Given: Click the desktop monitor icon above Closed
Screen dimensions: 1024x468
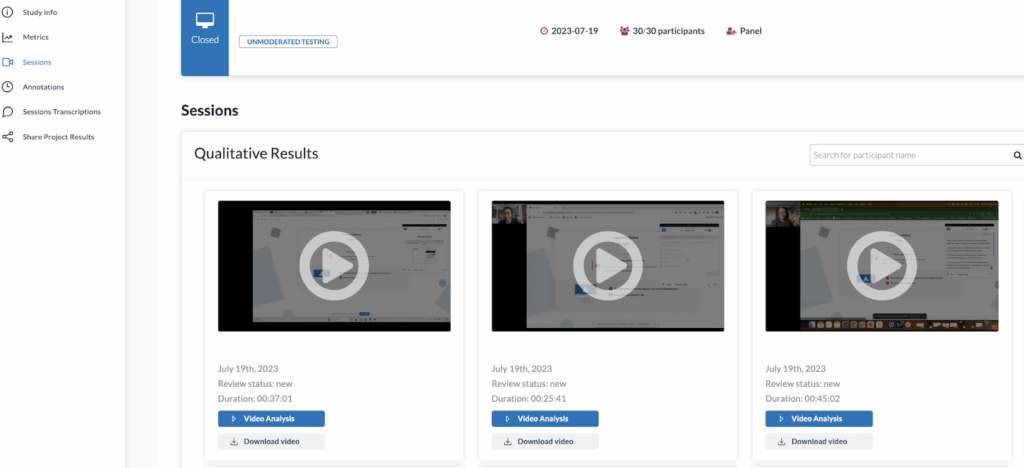Looking at the screenshot, I should tap(204, 20).
